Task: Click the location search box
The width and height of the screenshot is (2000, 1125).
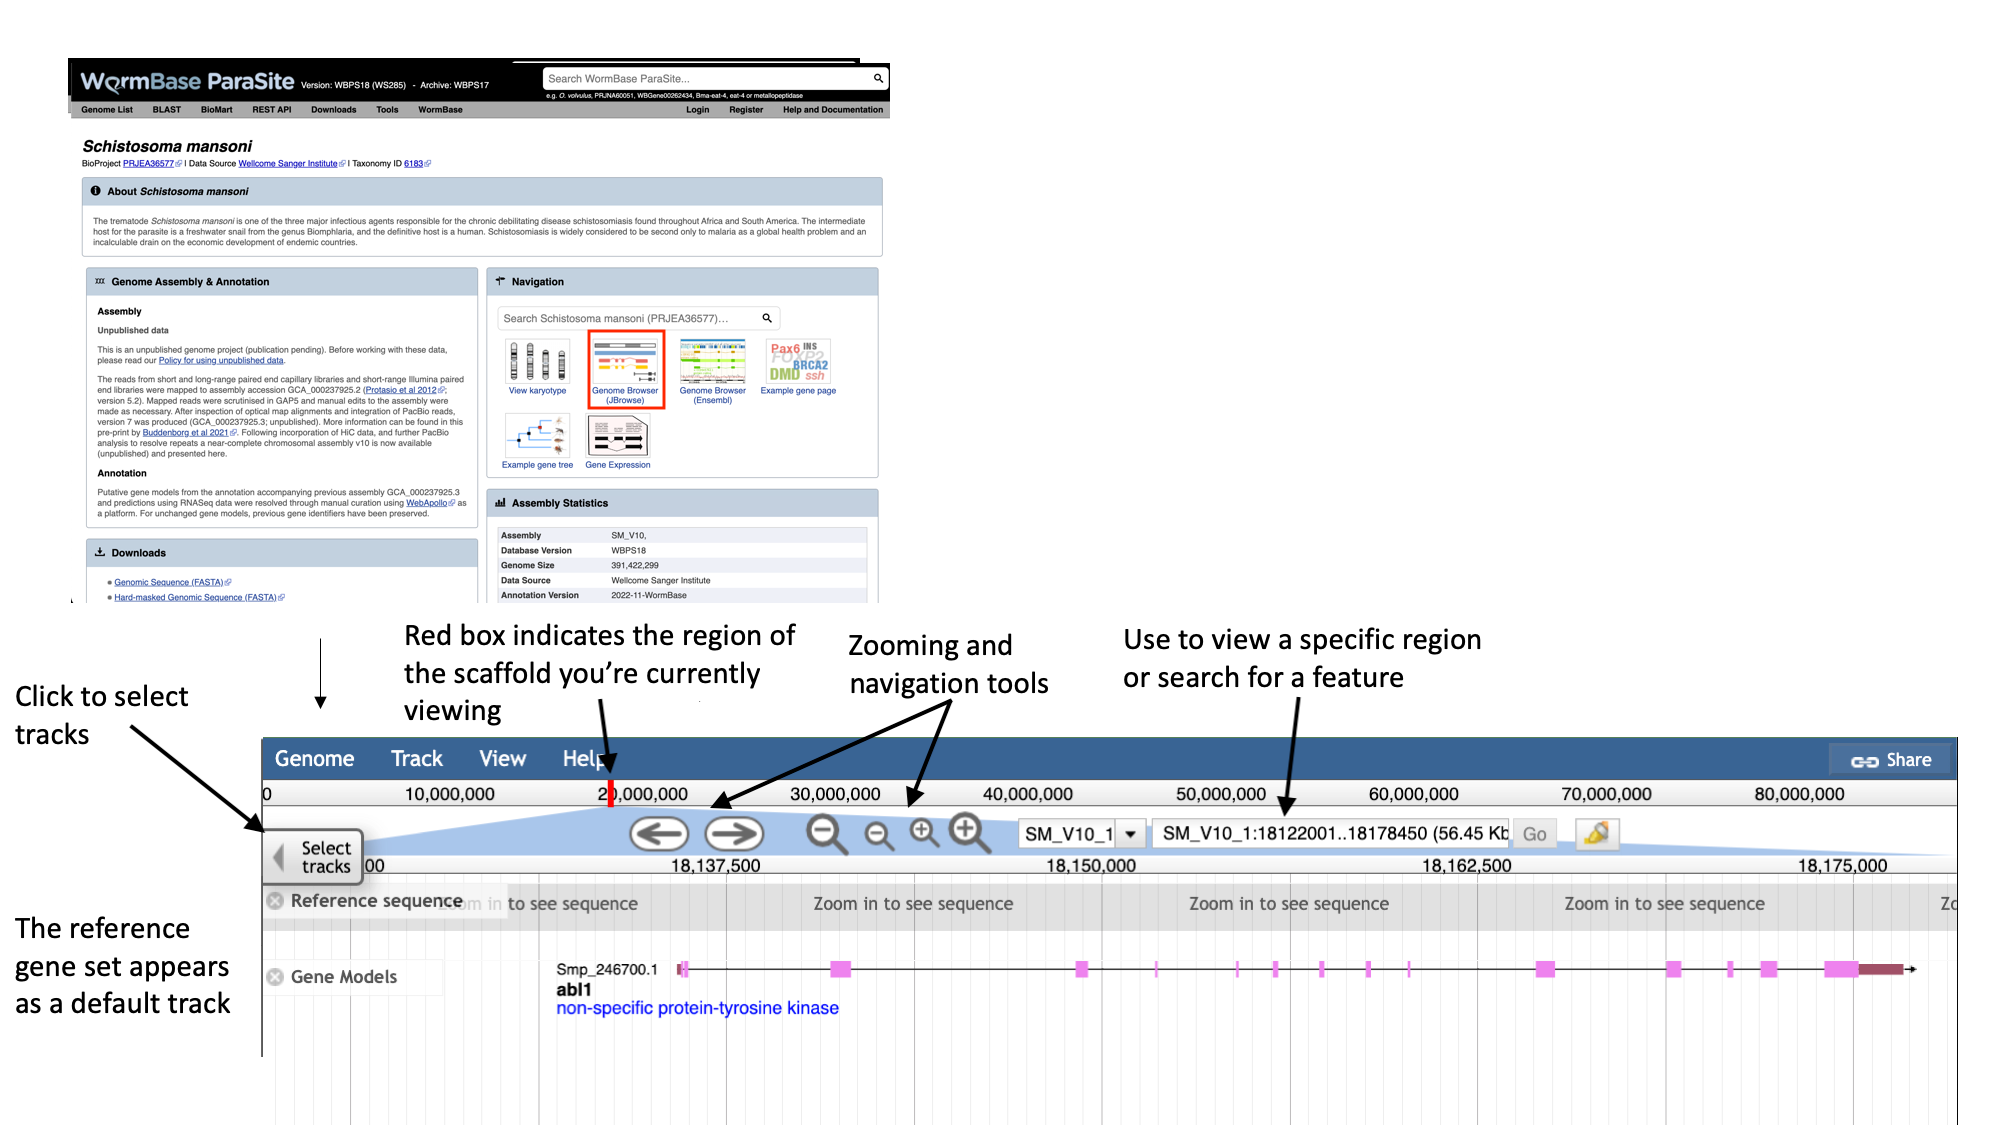Action: pyautogui.click(x=1330, y=834)
